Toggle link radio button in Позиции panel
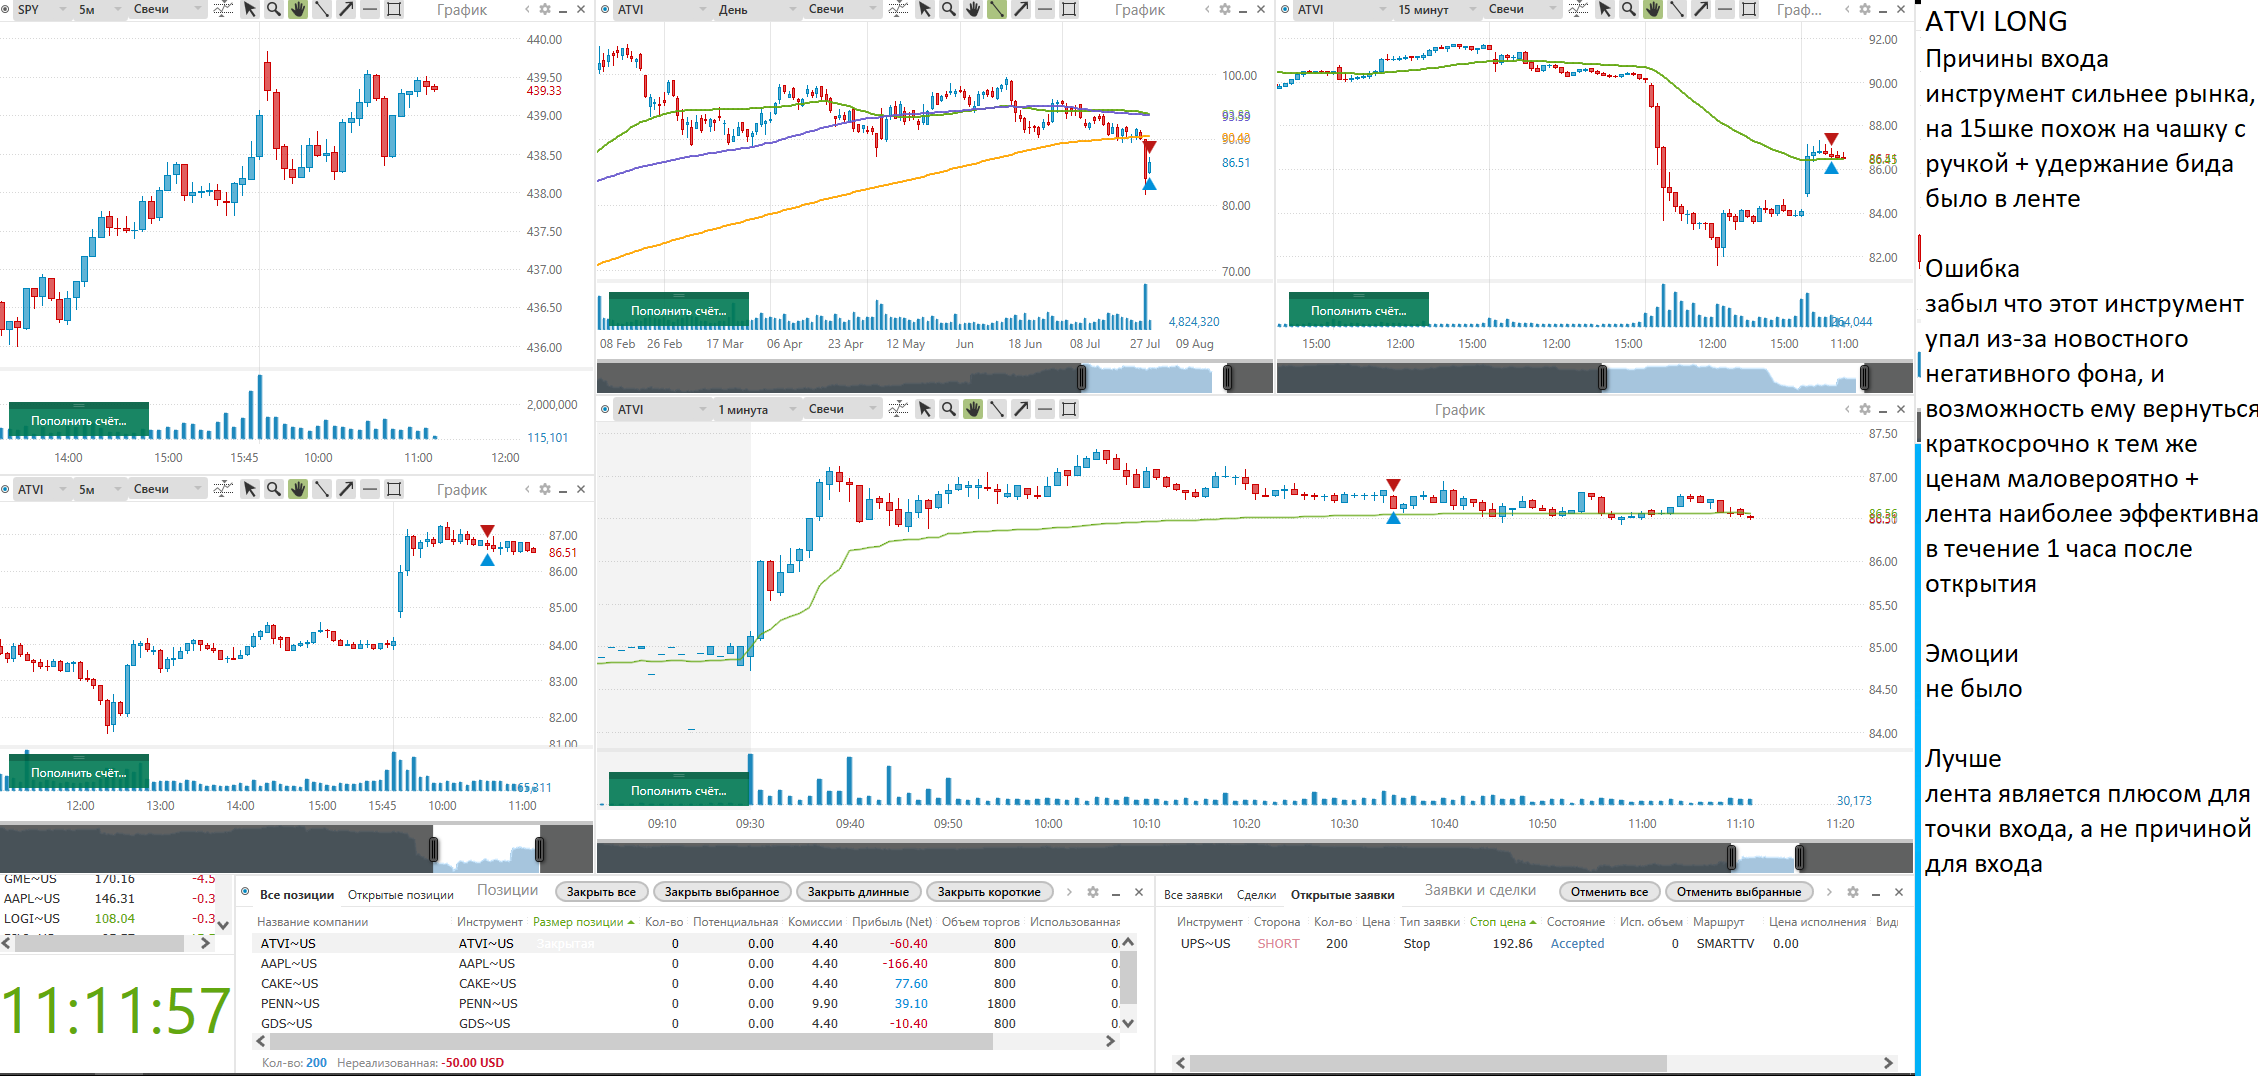This screenshot has height=1076, width=2258. click(x=246, y=892)
